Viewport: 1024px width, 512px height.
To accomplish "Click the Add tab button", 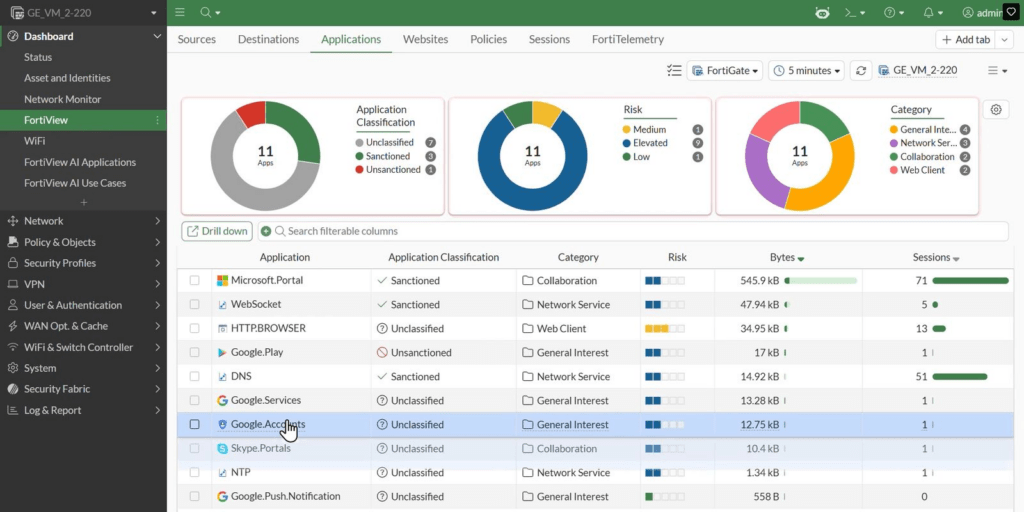I will 966,39.
